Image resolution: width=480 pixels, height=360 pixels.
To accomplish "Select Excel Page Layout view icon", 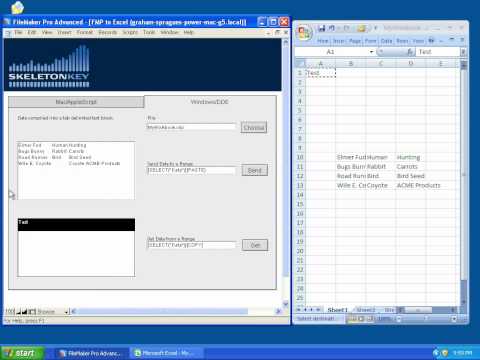I will click(361, 319).
